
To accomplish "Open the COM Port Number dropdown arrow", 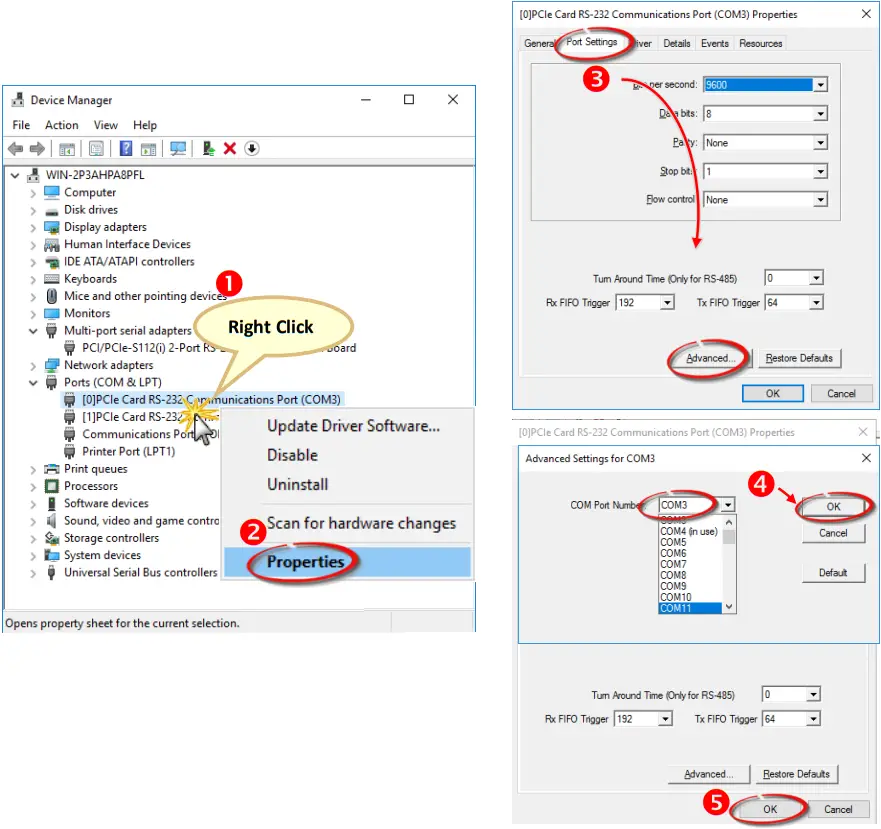I will point(728,505).
